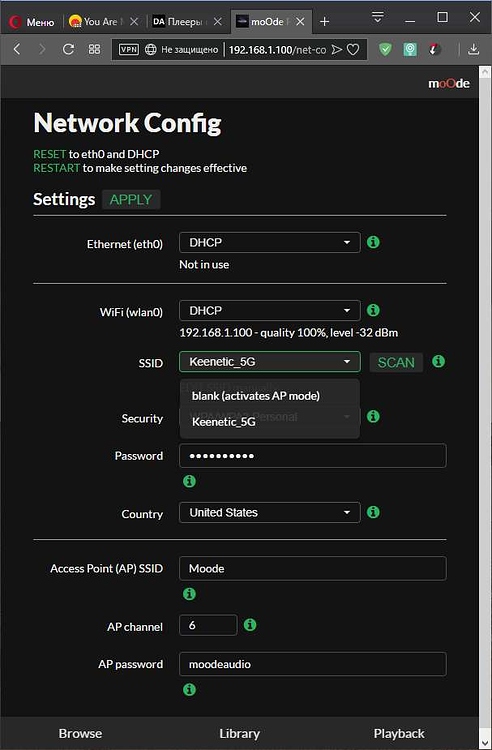Show info for SSID setting
Viewport: 492px width, 750px height.
(x=438, y=361)
